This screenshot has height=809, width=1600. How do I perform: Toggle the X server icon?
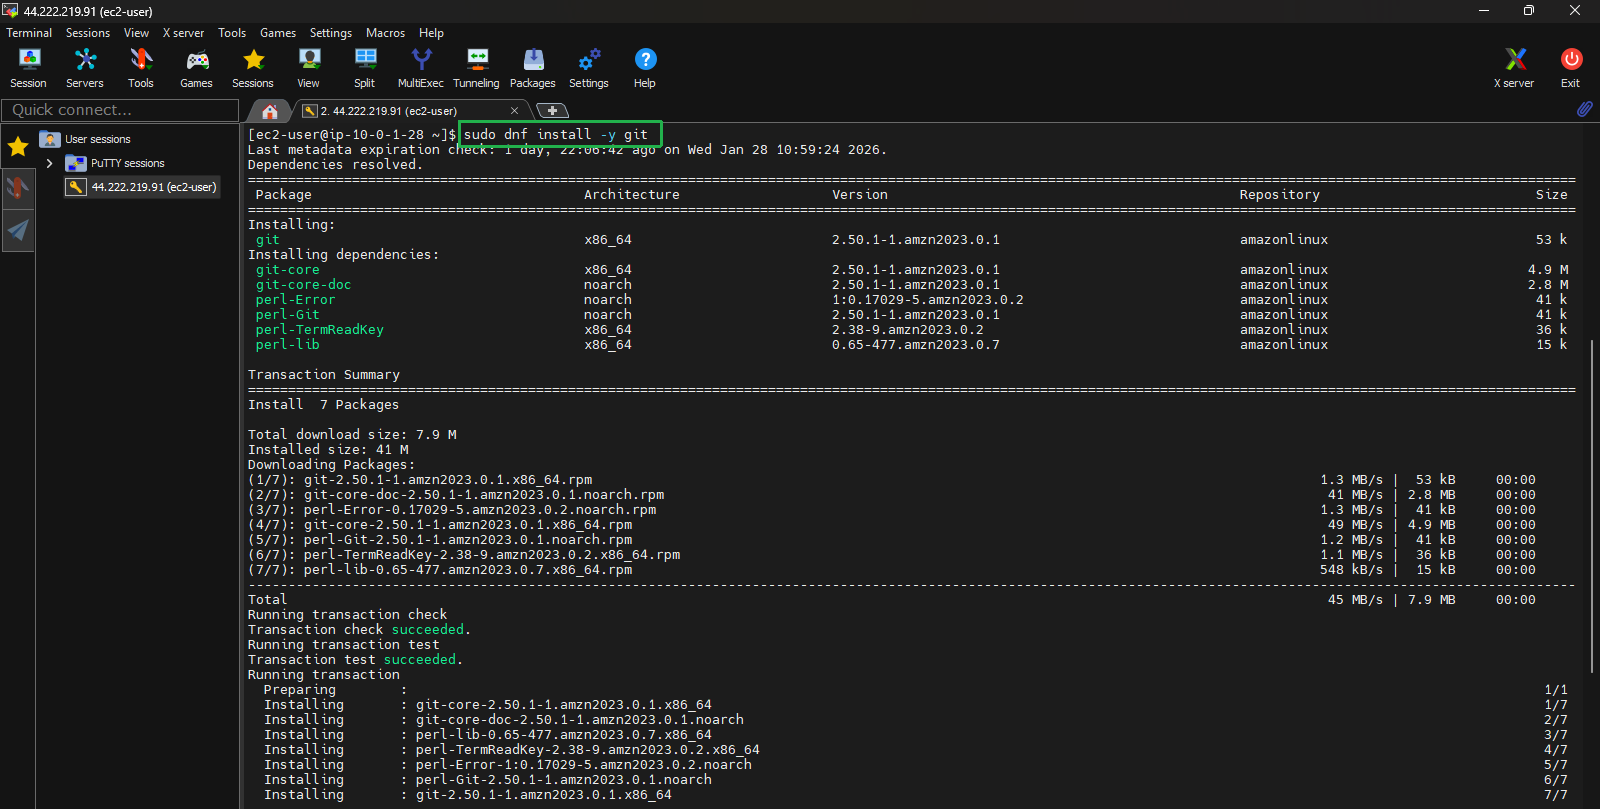[x=1515, y=68]
